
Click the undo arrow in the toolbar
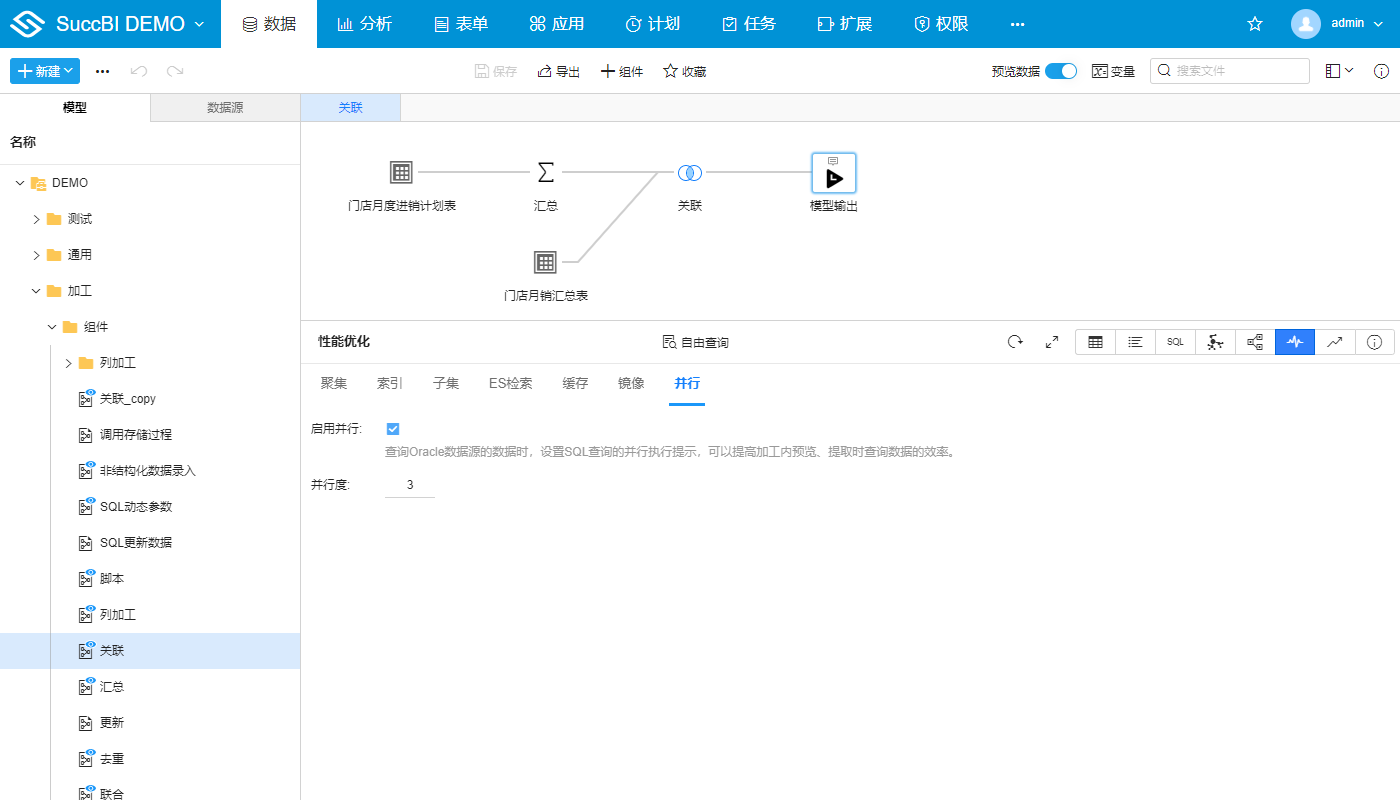point(139,71)
